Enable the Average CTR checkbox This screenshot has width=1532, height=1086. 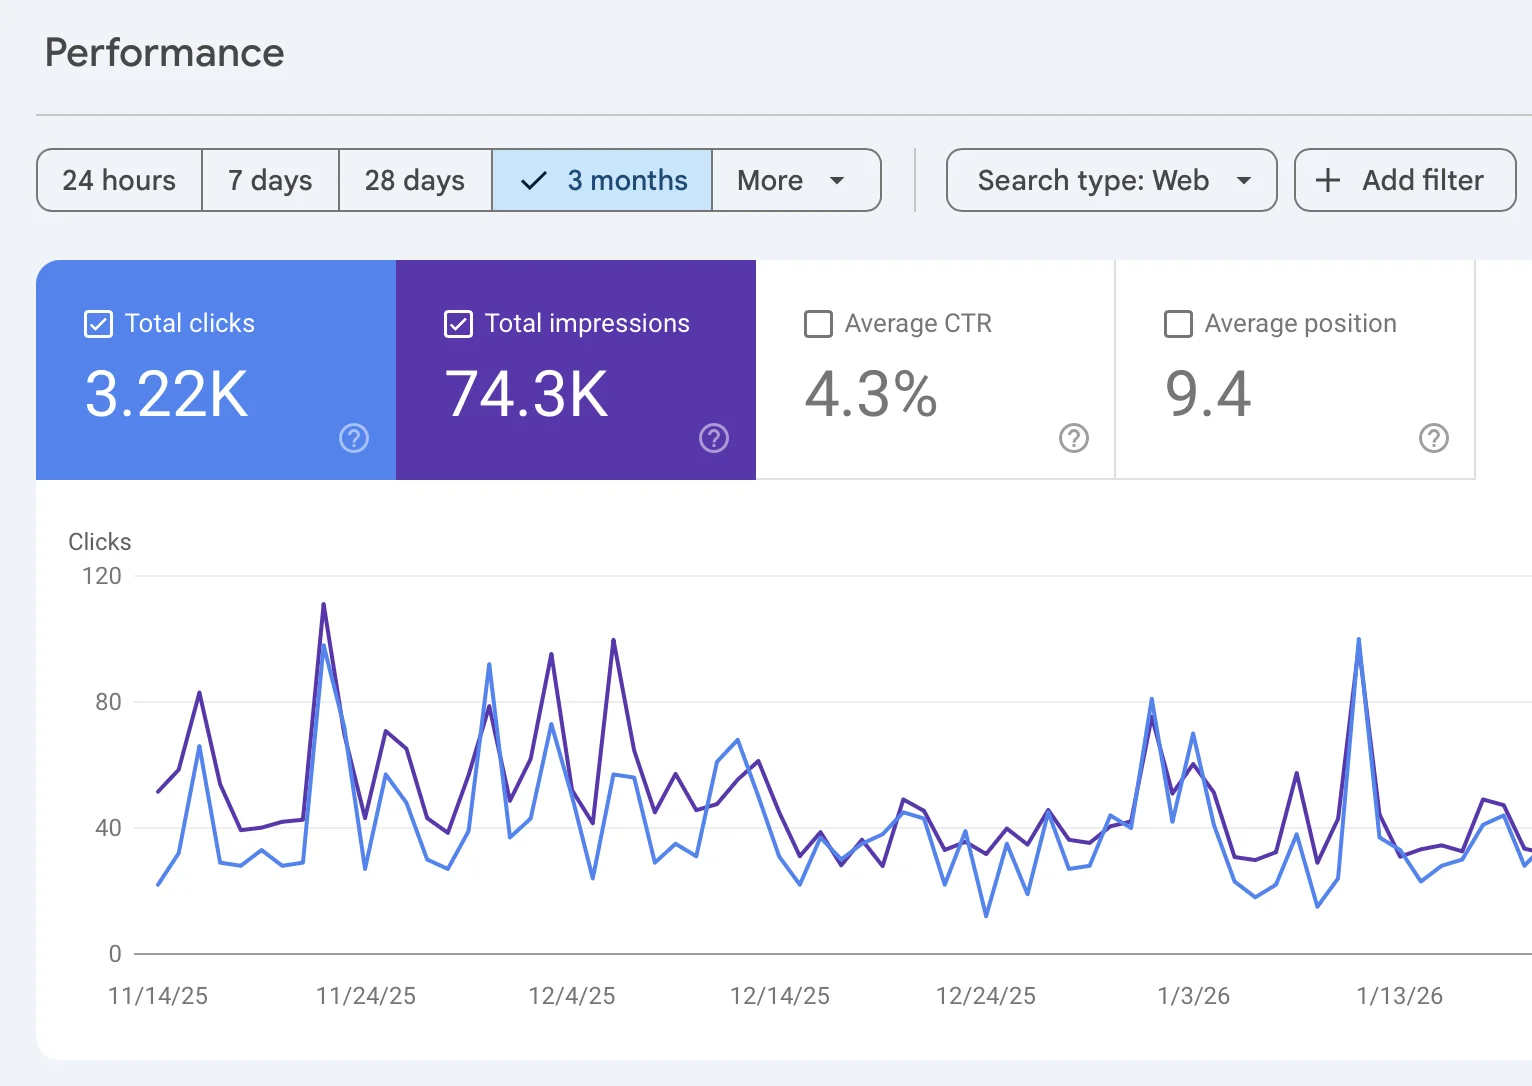[818, 323]
